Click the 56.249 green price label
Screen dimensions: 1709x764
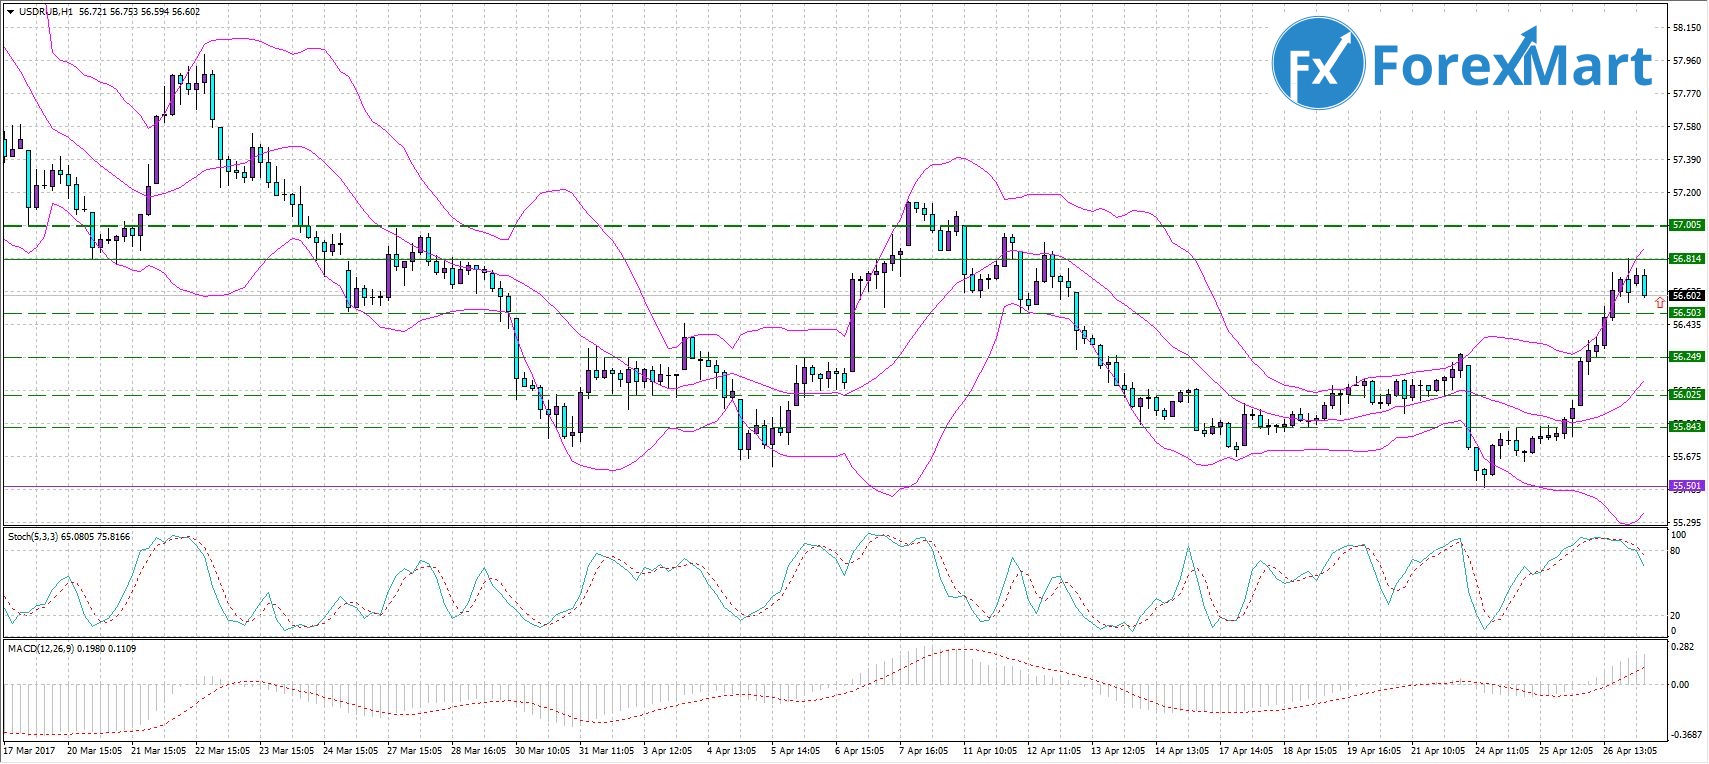tap(1687, 357)
